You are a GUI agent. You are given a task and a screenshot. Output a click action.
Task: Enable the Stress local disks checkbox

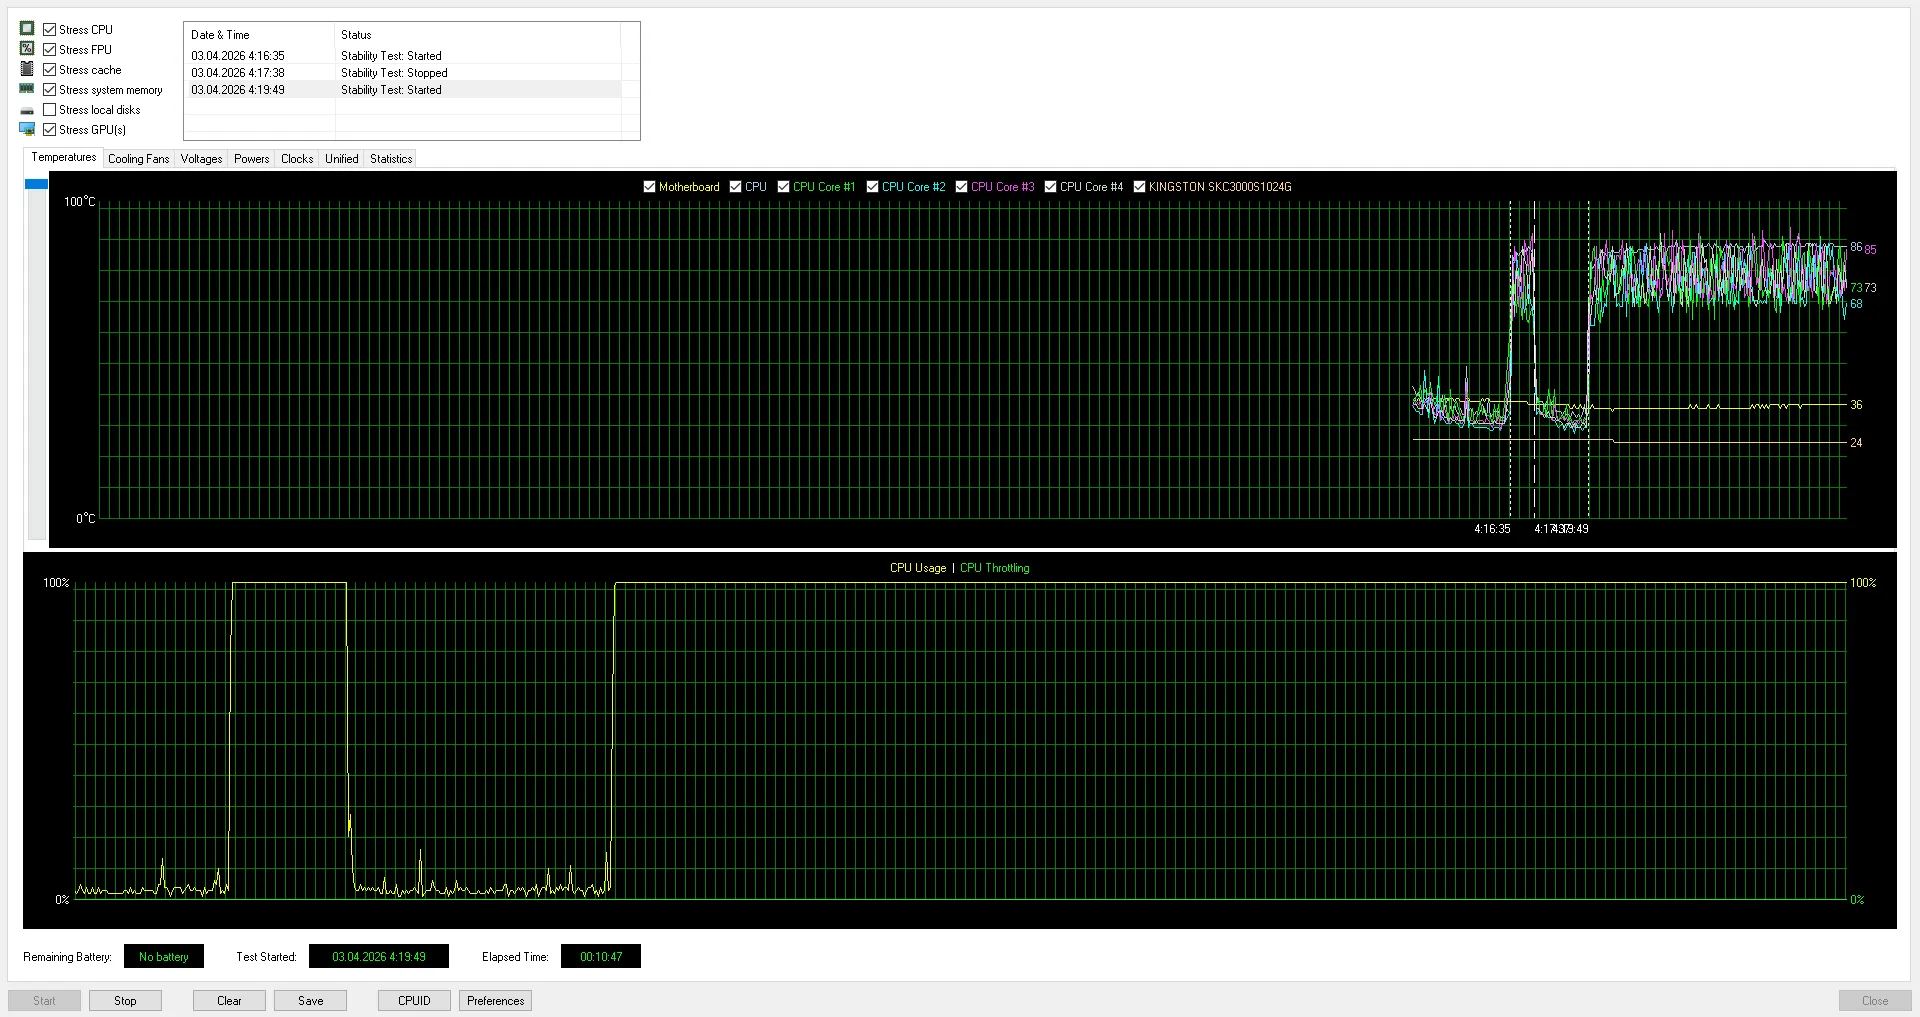pyautogui.click(x=49, y=110)
